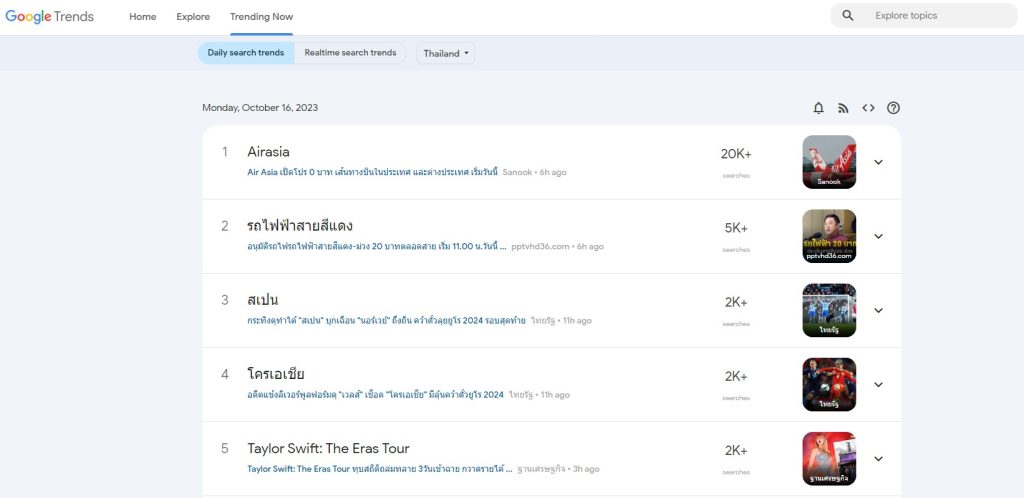Open the pptvhd36.com red line article link
Screen dimensions: 1024x498
pos(377,247)
